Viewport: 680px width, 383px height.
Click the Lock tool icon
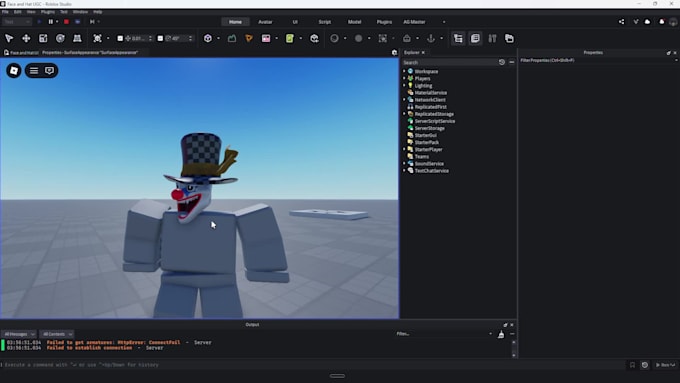pyautogui.click(x=407, y=39)
